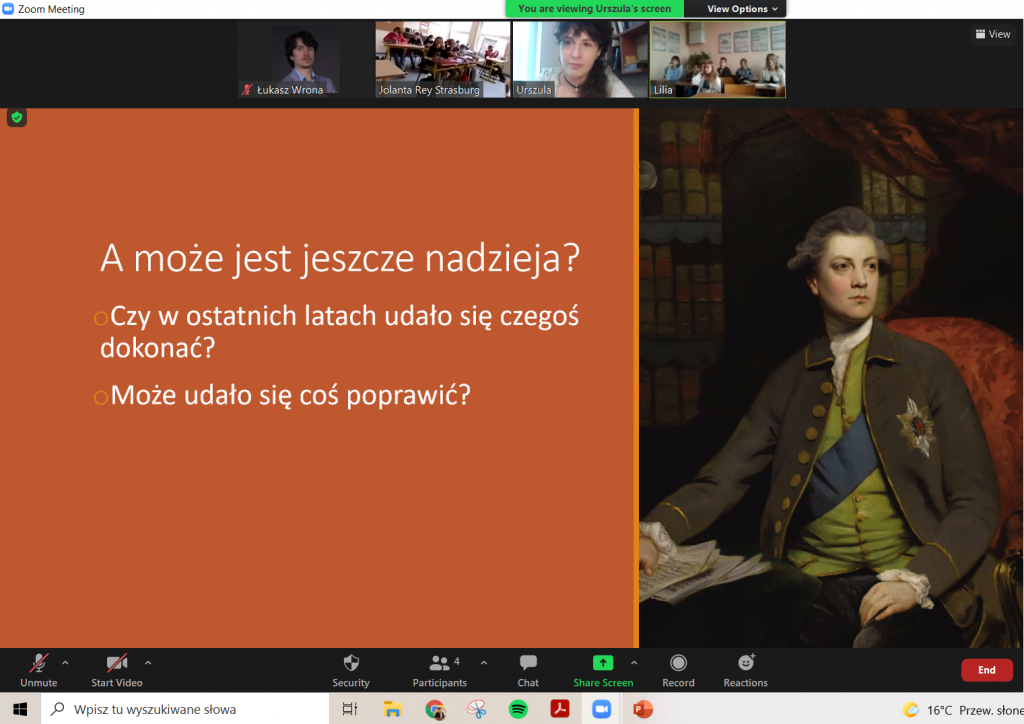This screenshot has height=724, width=1024.
Task: Click the red End meeting button
Action: tap(986, 670)
